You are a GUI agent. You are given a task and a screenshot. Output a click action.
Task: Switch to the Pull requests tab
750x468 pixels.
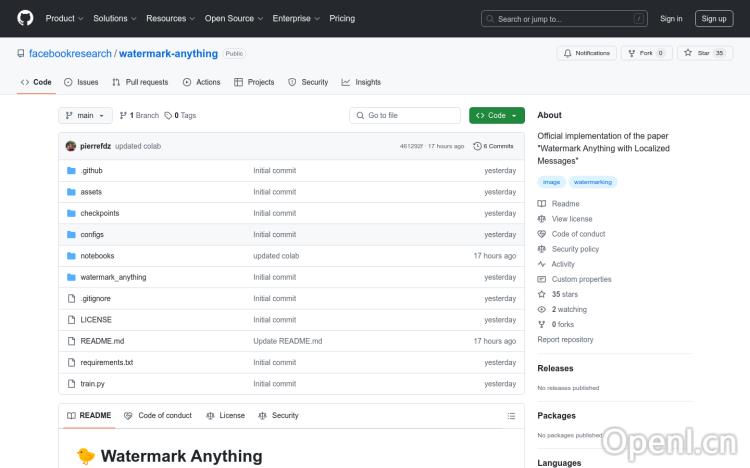click(141, 82)
